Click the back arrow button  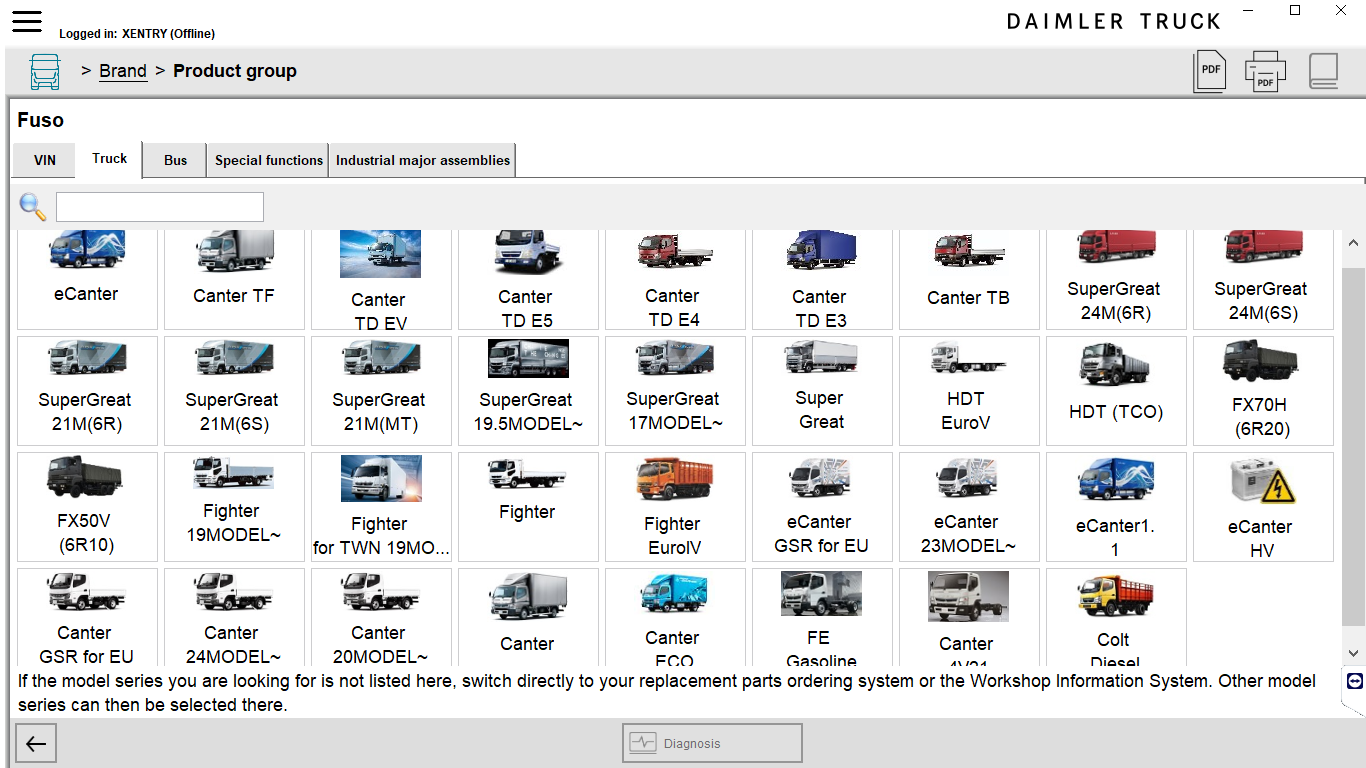tap(36, 743)
